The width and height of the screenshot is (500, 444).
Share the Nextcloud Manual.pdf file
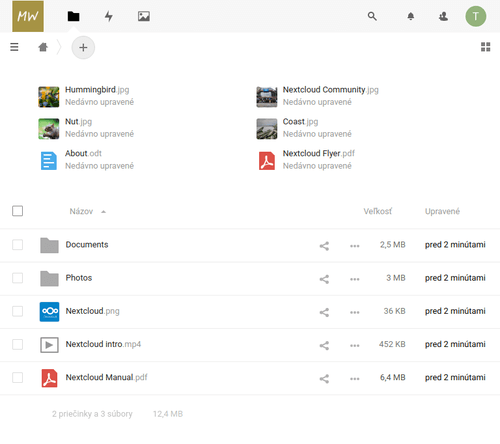pyautogui.click(x=324, y=379)
